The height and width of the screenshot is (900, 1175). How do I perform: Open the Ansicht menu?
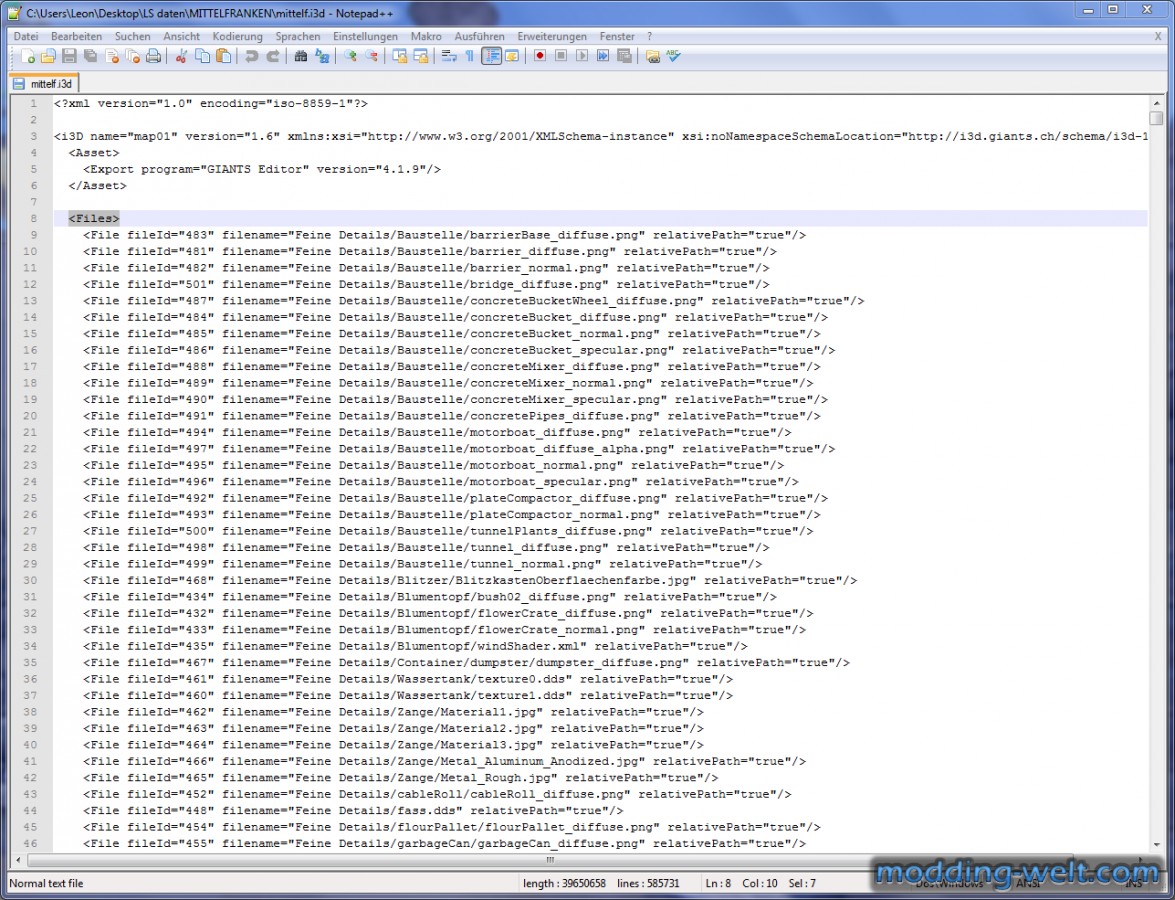point(181,36)
